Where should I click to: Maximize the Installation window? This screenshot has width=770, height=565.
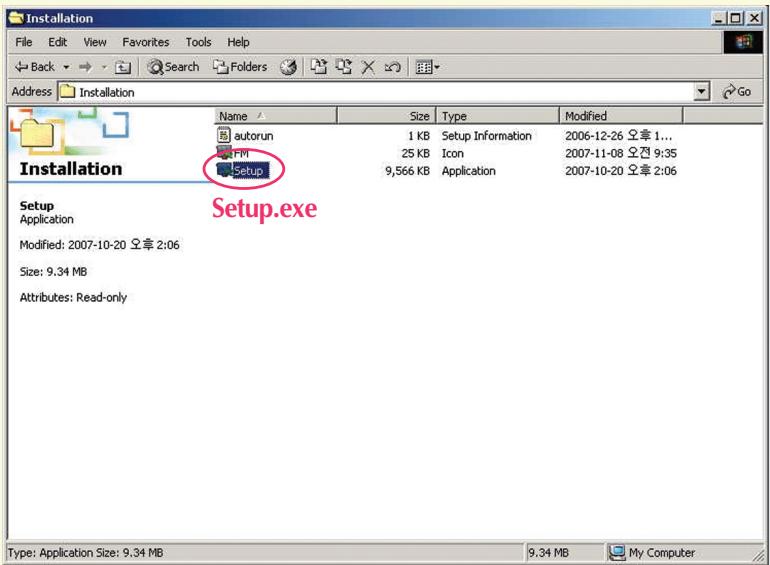tap(736, 18)
